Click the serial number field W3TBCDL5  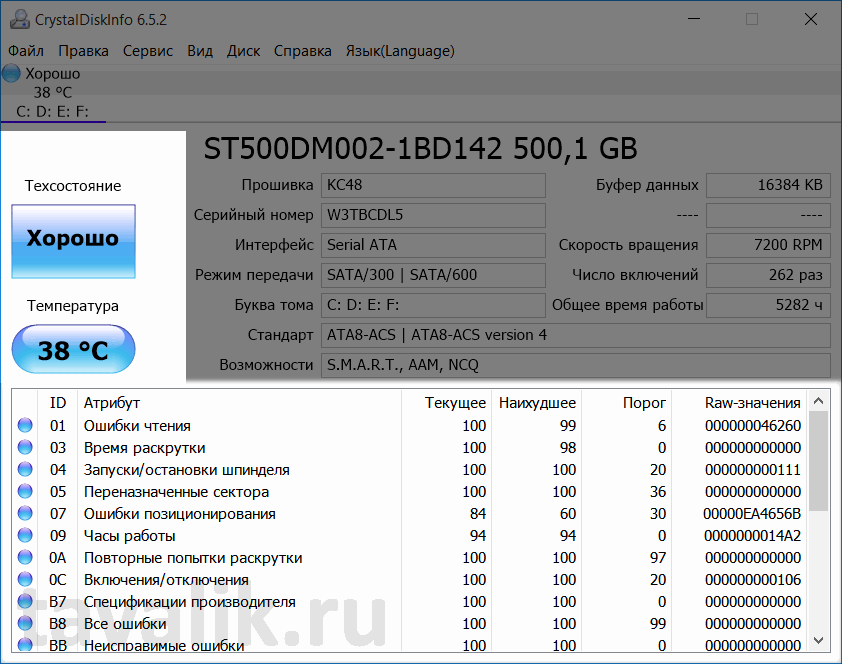433,215
